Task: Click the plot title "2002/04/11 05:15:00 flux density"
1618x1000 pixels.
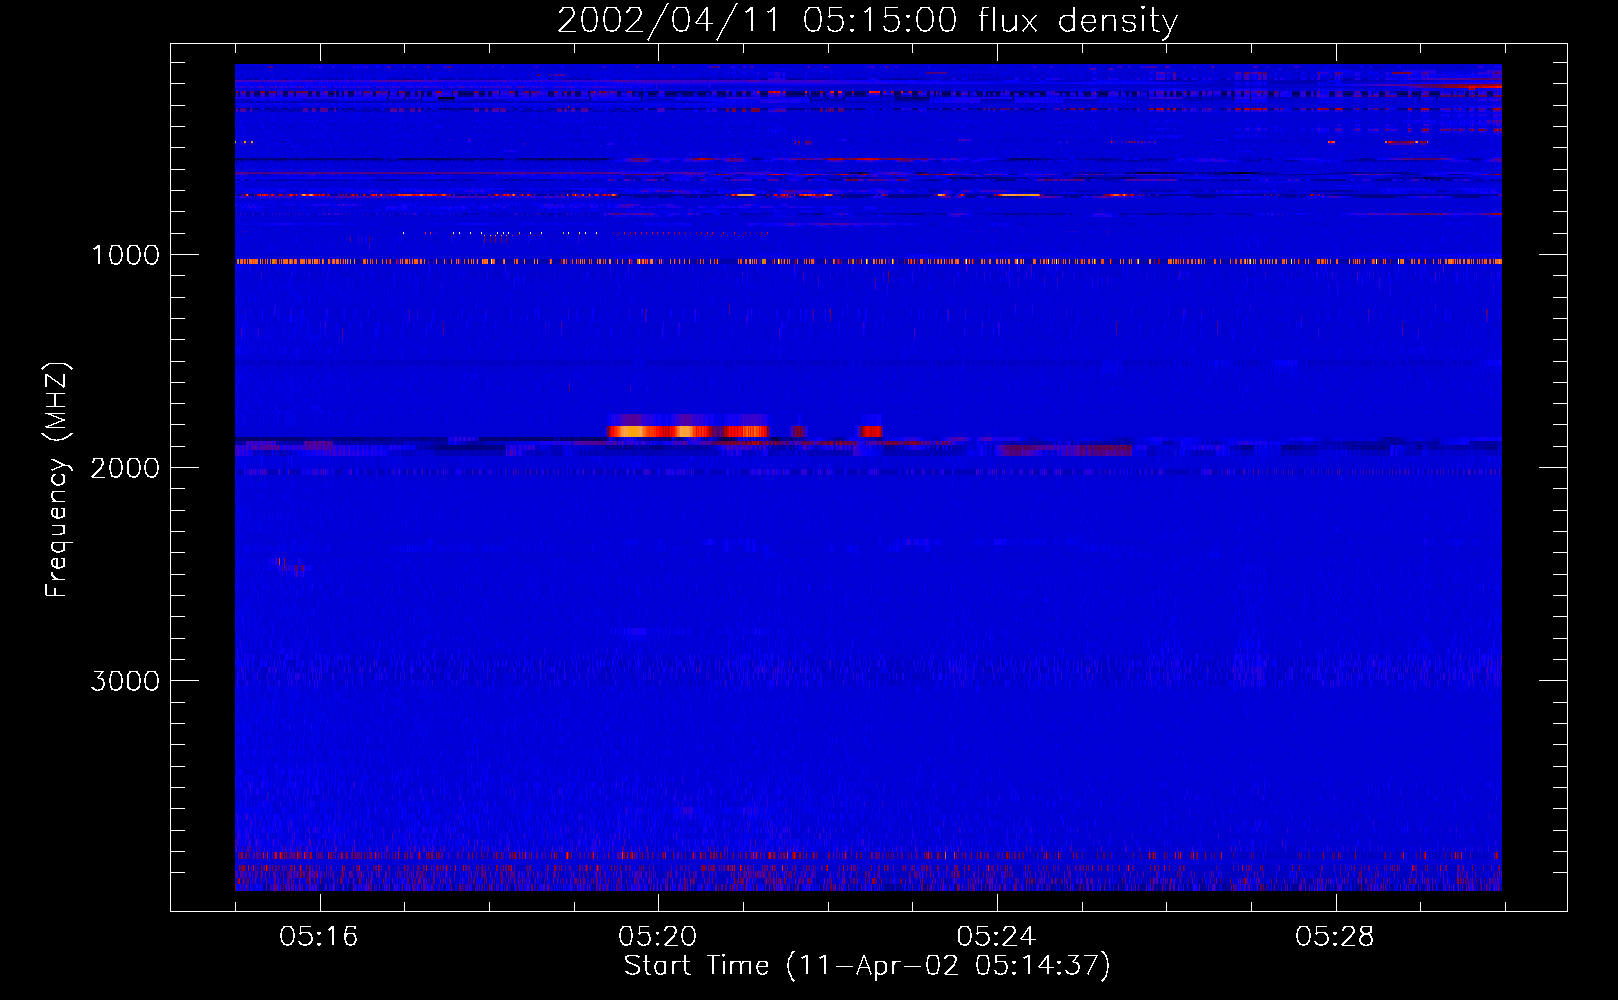Action: point(867,21)
